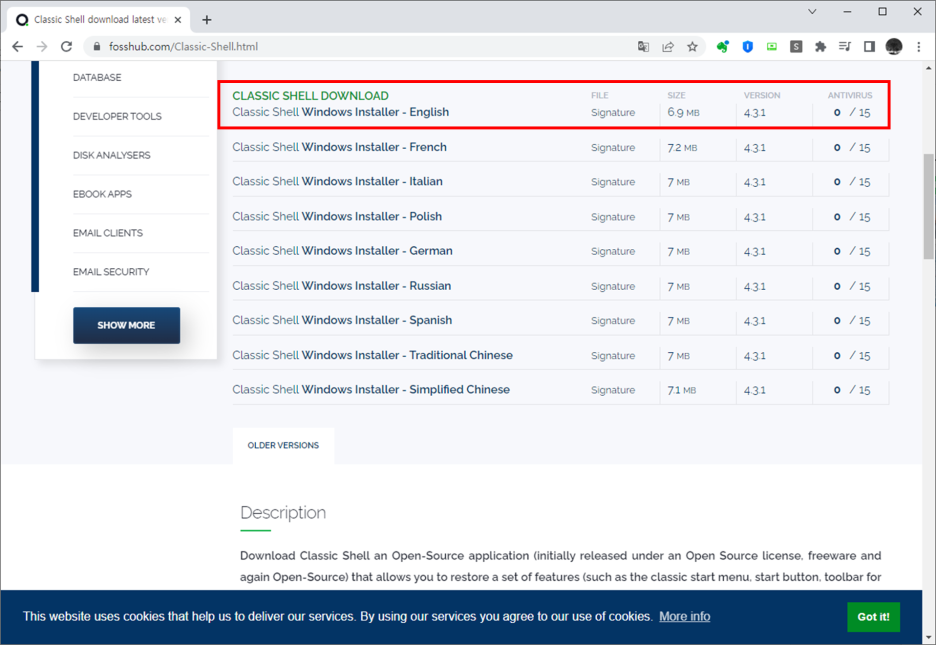Share this page icon
Screen dimensions: 936x645
[668, 47]
